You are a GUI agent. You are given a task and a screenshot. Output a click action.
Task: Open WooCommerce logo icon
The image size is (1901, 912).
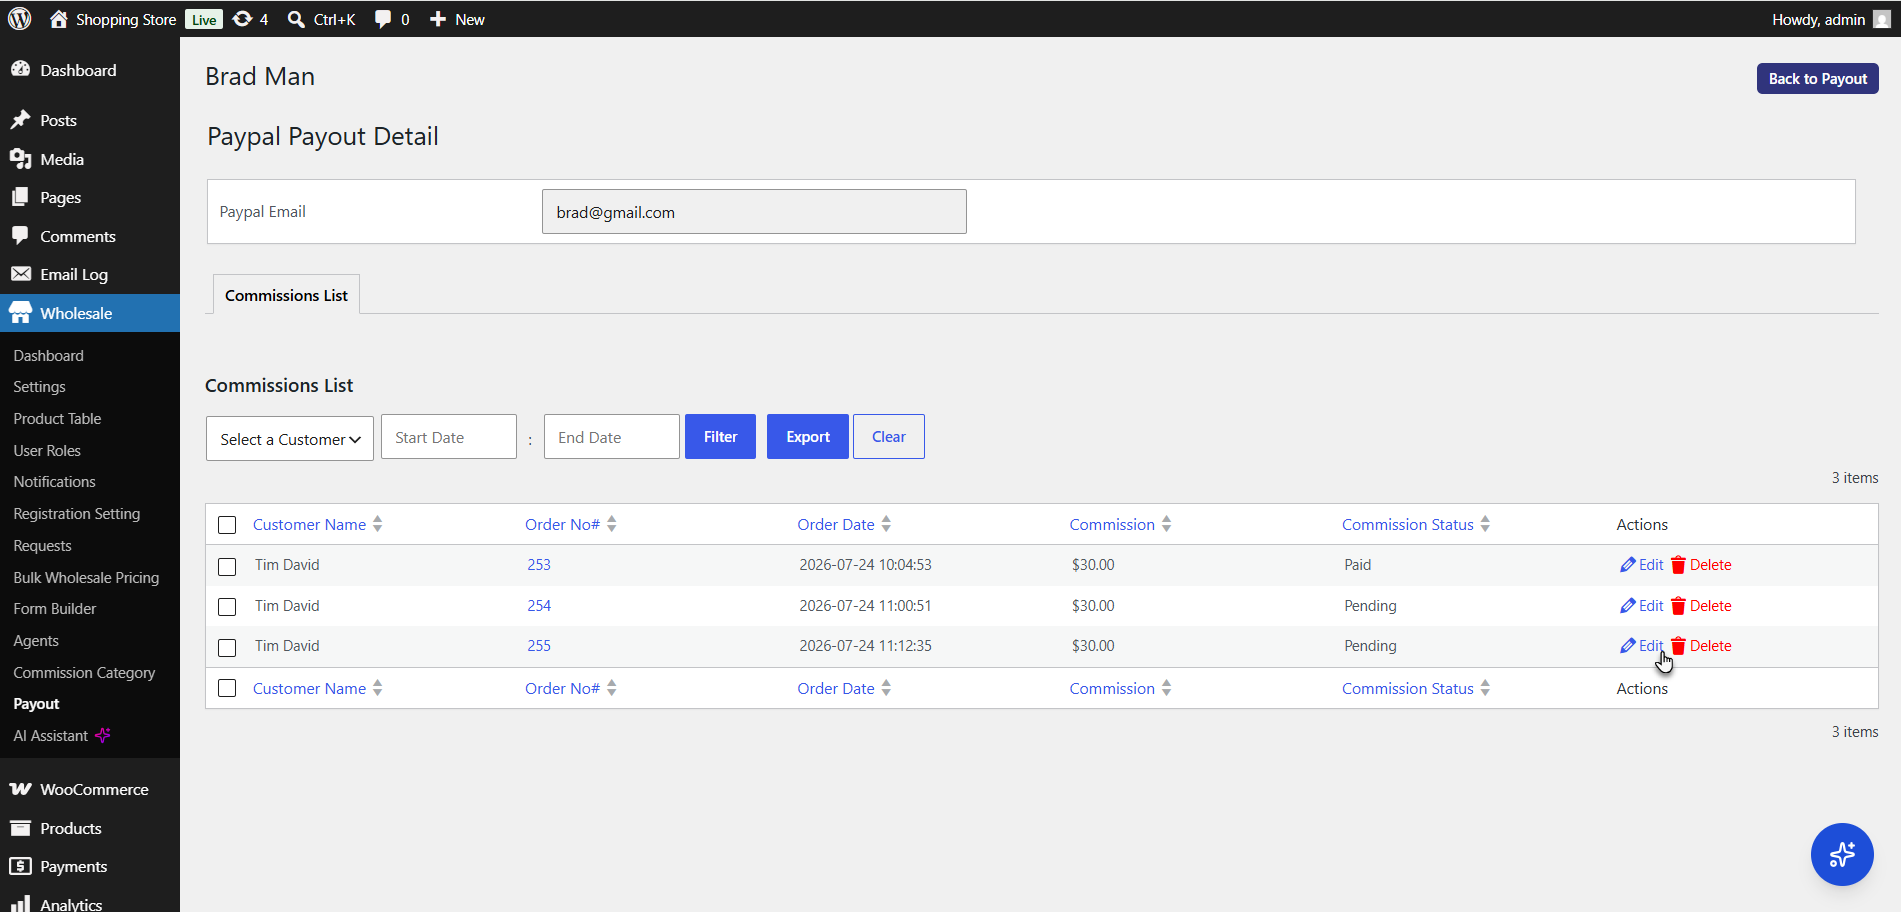click(21, 789)
